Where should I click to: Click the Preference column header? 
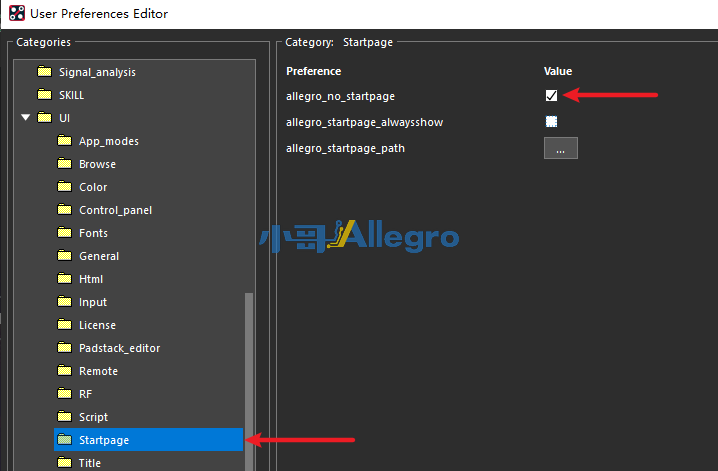[x=314, y=71]
